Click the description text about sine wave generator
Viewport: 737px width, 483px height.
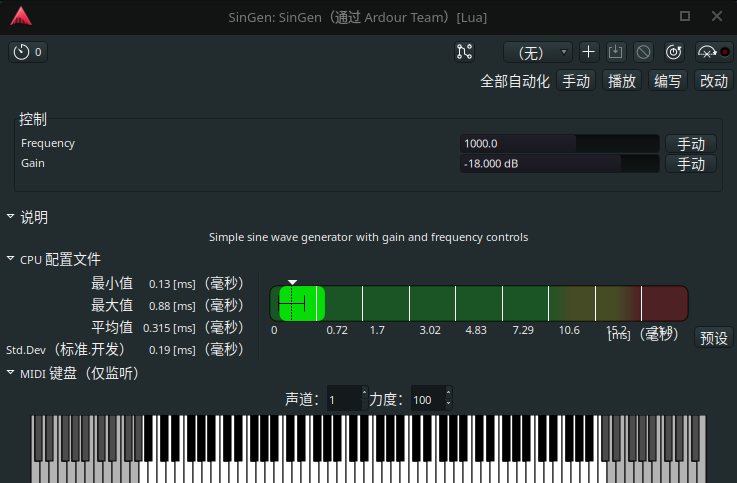point(368,237)
